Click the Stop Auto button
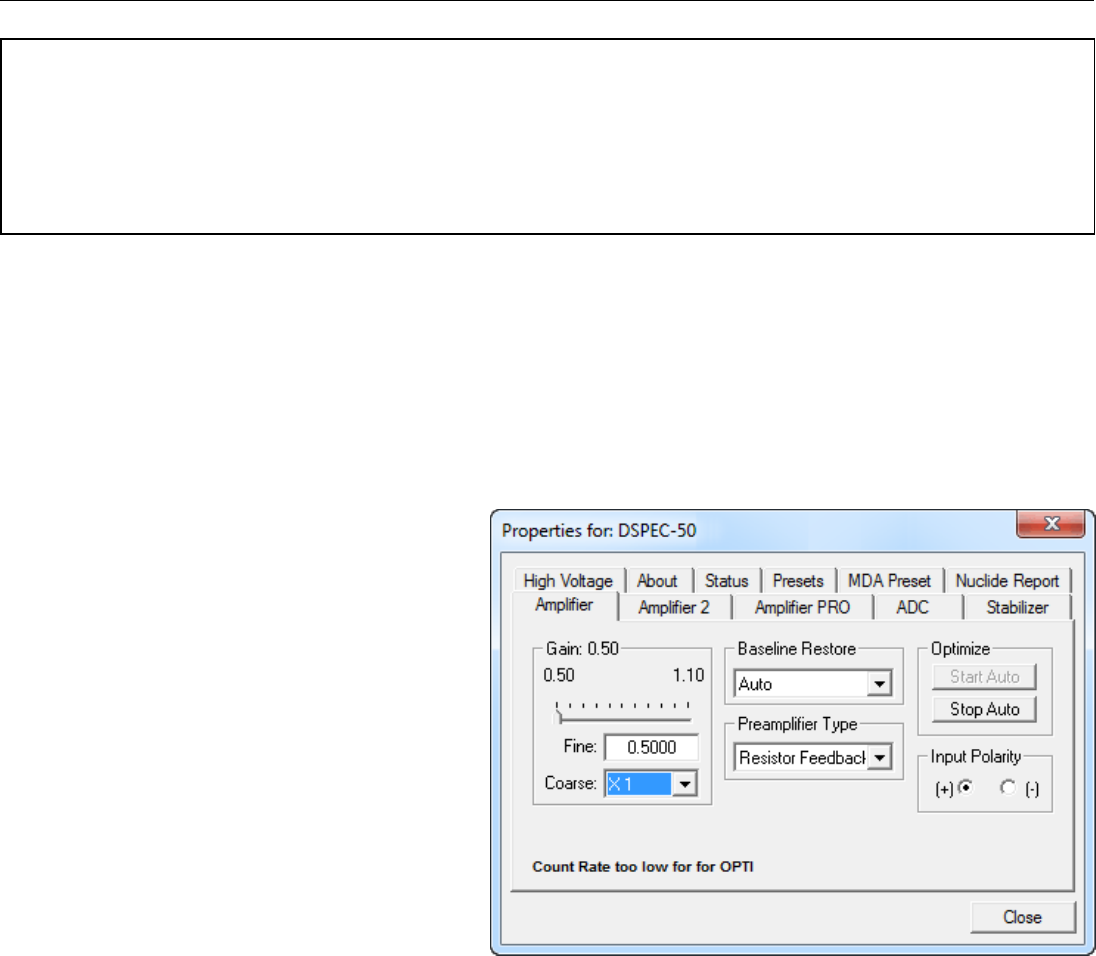 pos(984,709)
